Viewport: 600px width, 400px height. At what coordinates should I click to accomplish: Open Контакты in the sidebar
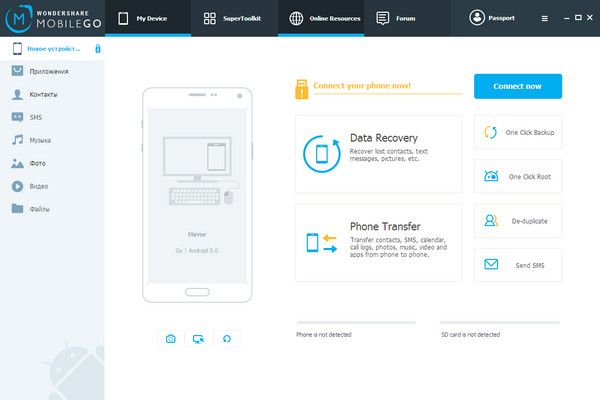click(52, 94)
